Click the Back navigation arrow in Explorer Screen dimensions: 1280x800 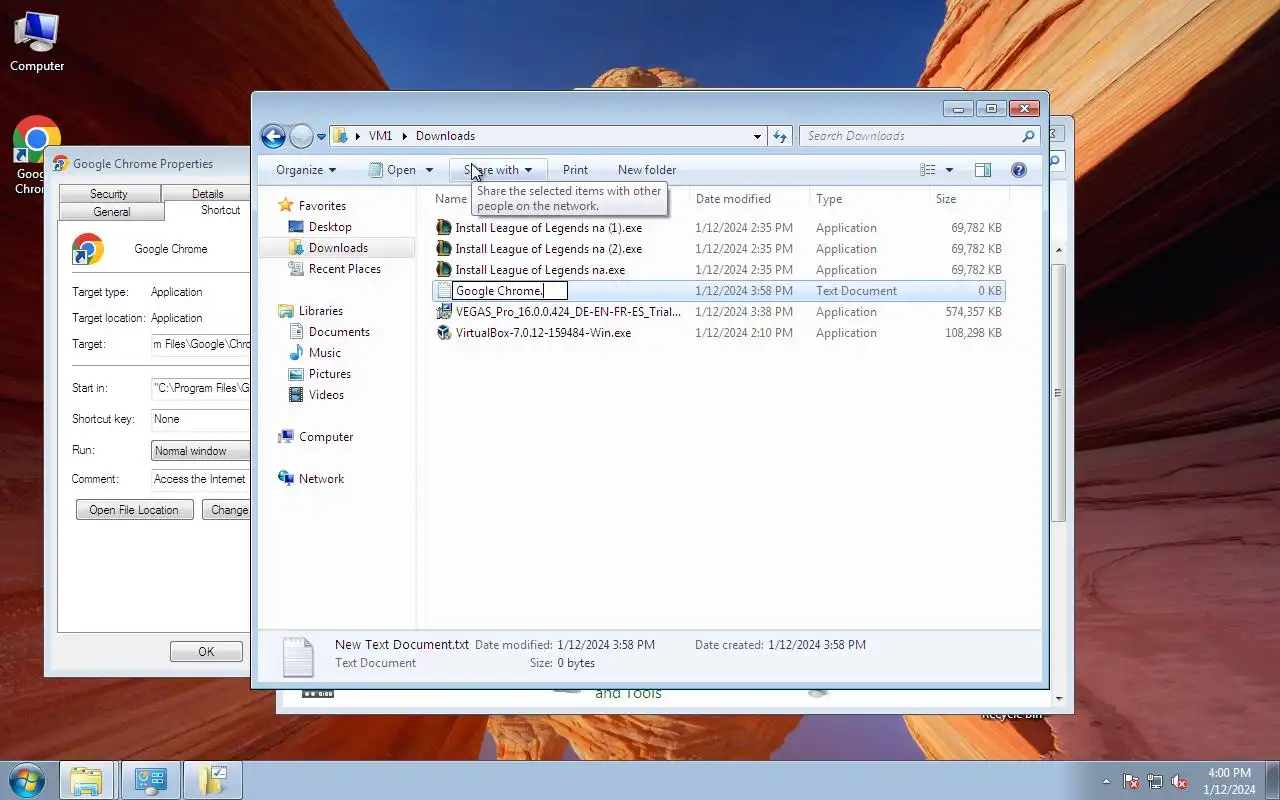coord(273,136)
